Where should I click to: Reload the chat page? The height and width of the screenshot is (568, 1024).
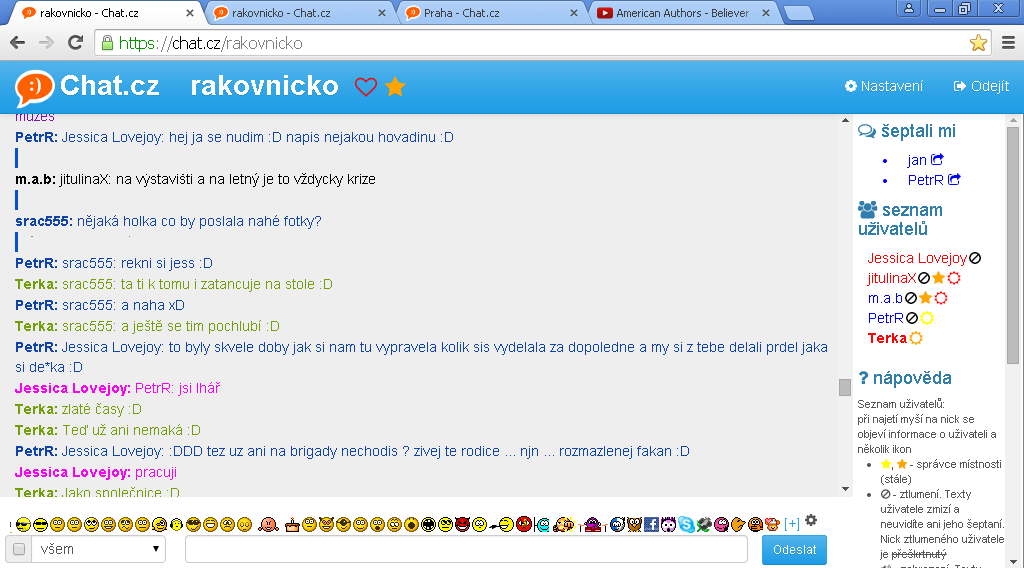coord(76,43)
